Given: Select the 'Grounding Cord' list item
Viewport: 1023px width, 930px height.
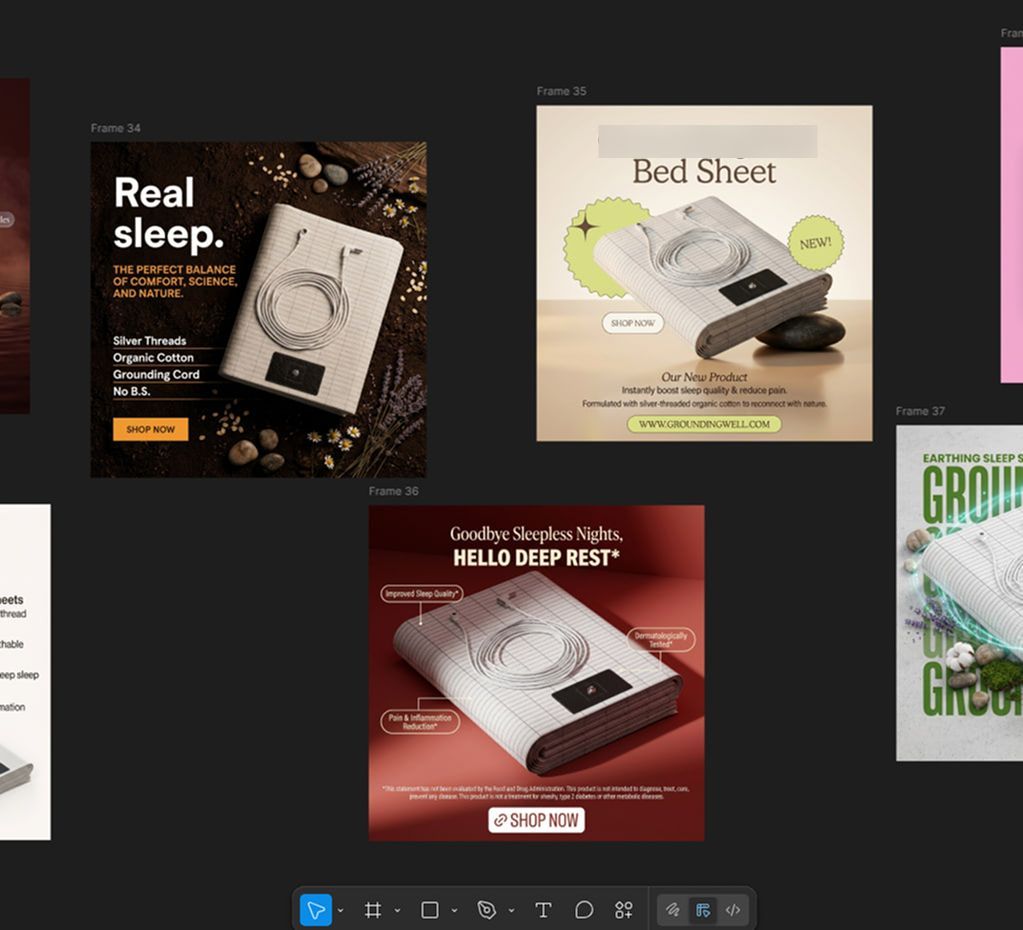Looking at the screenshot, I should pos(156,375).
